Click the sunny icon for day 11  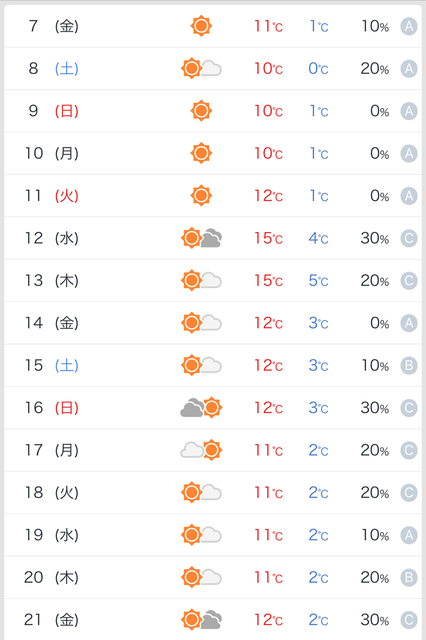point(201,196)
